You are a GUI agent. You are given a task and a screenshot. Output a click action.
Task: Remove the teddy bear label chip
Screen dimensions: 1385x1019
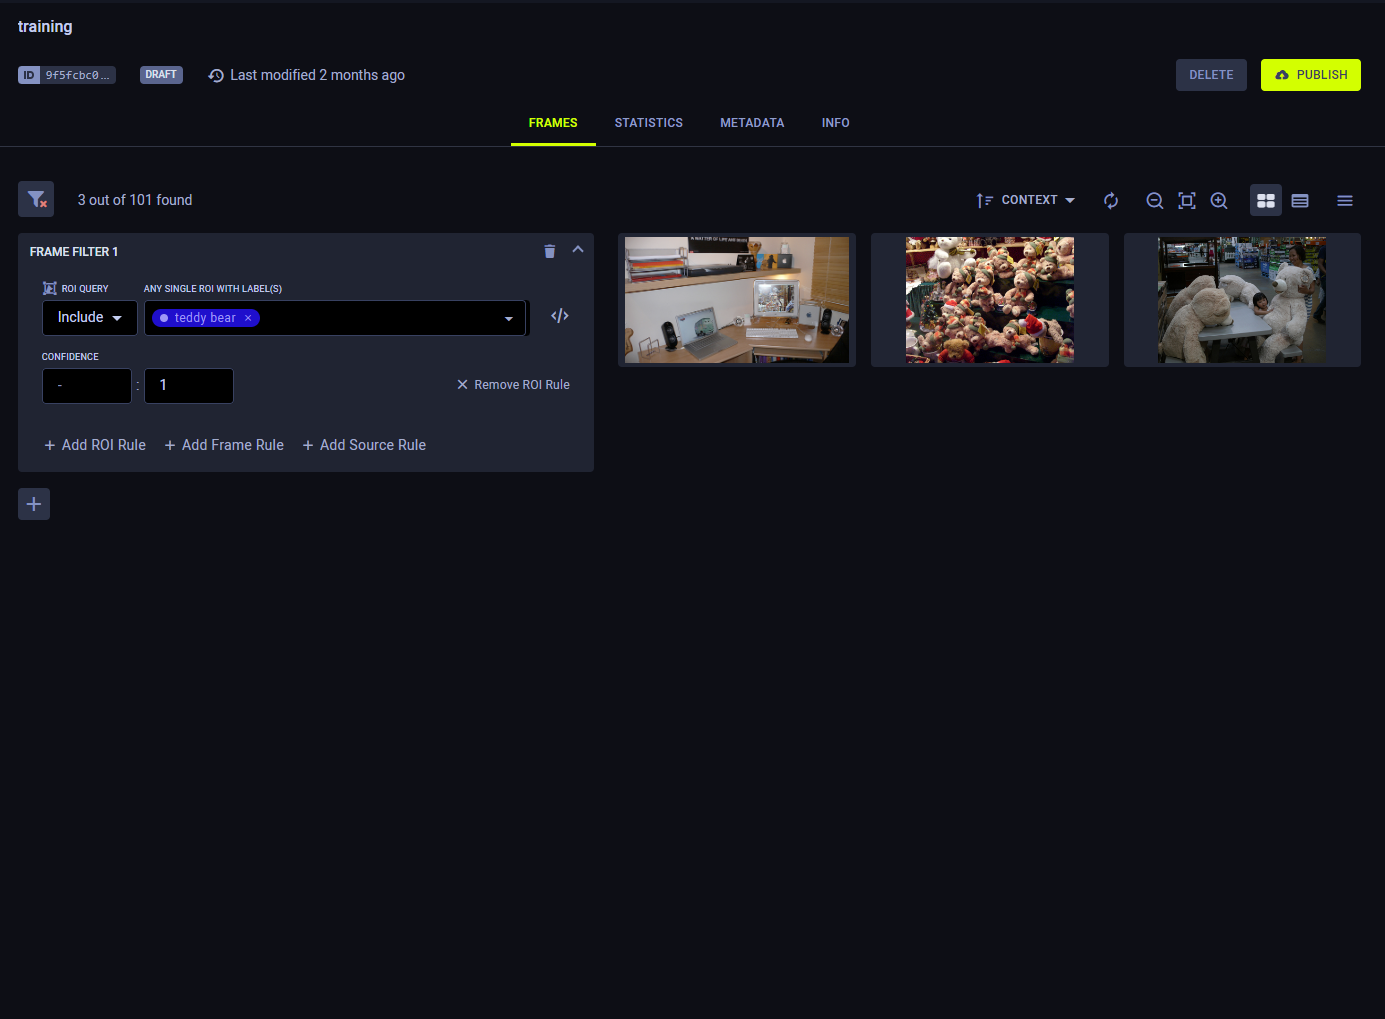pyautogui.click(x=248, y=318)
